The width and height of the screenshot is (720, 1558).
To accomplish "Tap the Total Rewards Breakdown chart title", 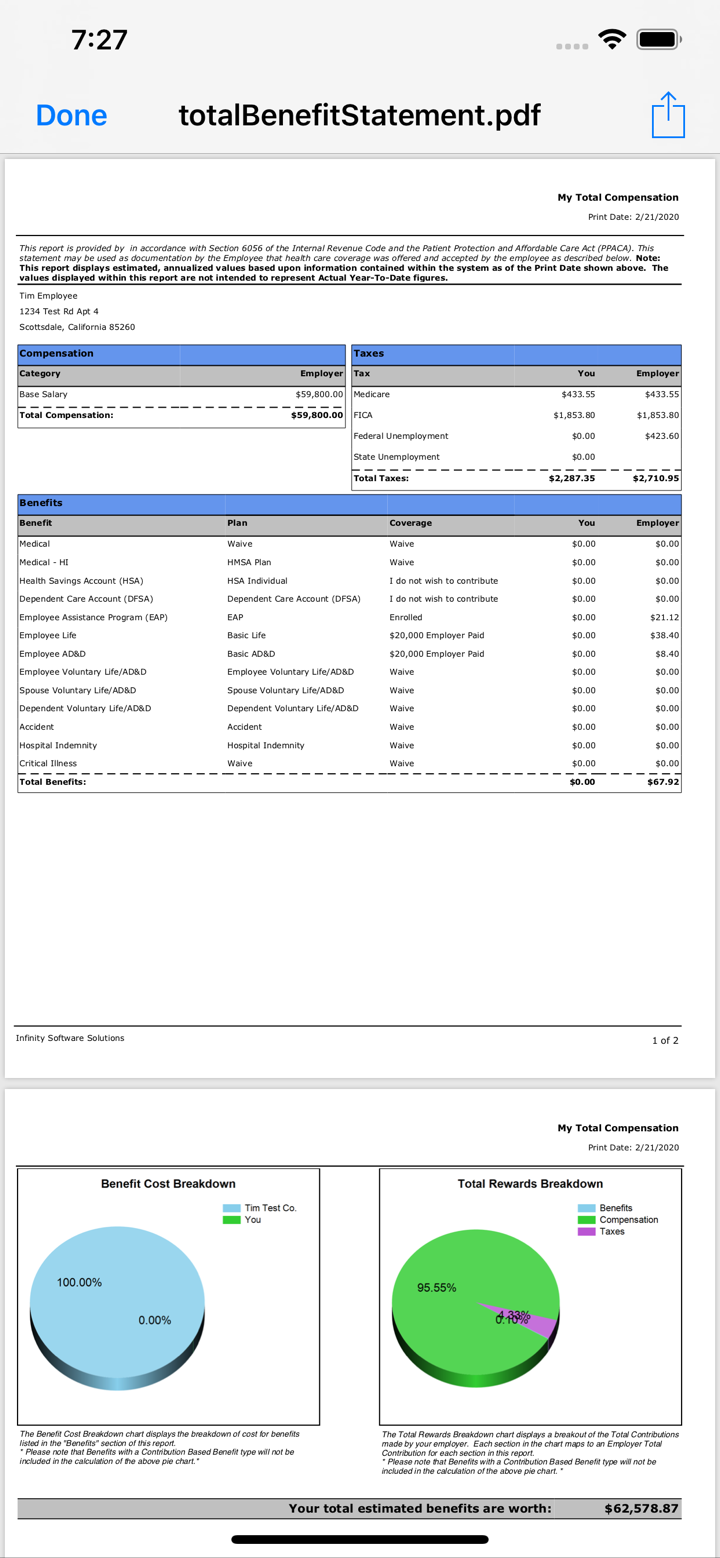I will pyautogui.click(x=530, y=1184).
